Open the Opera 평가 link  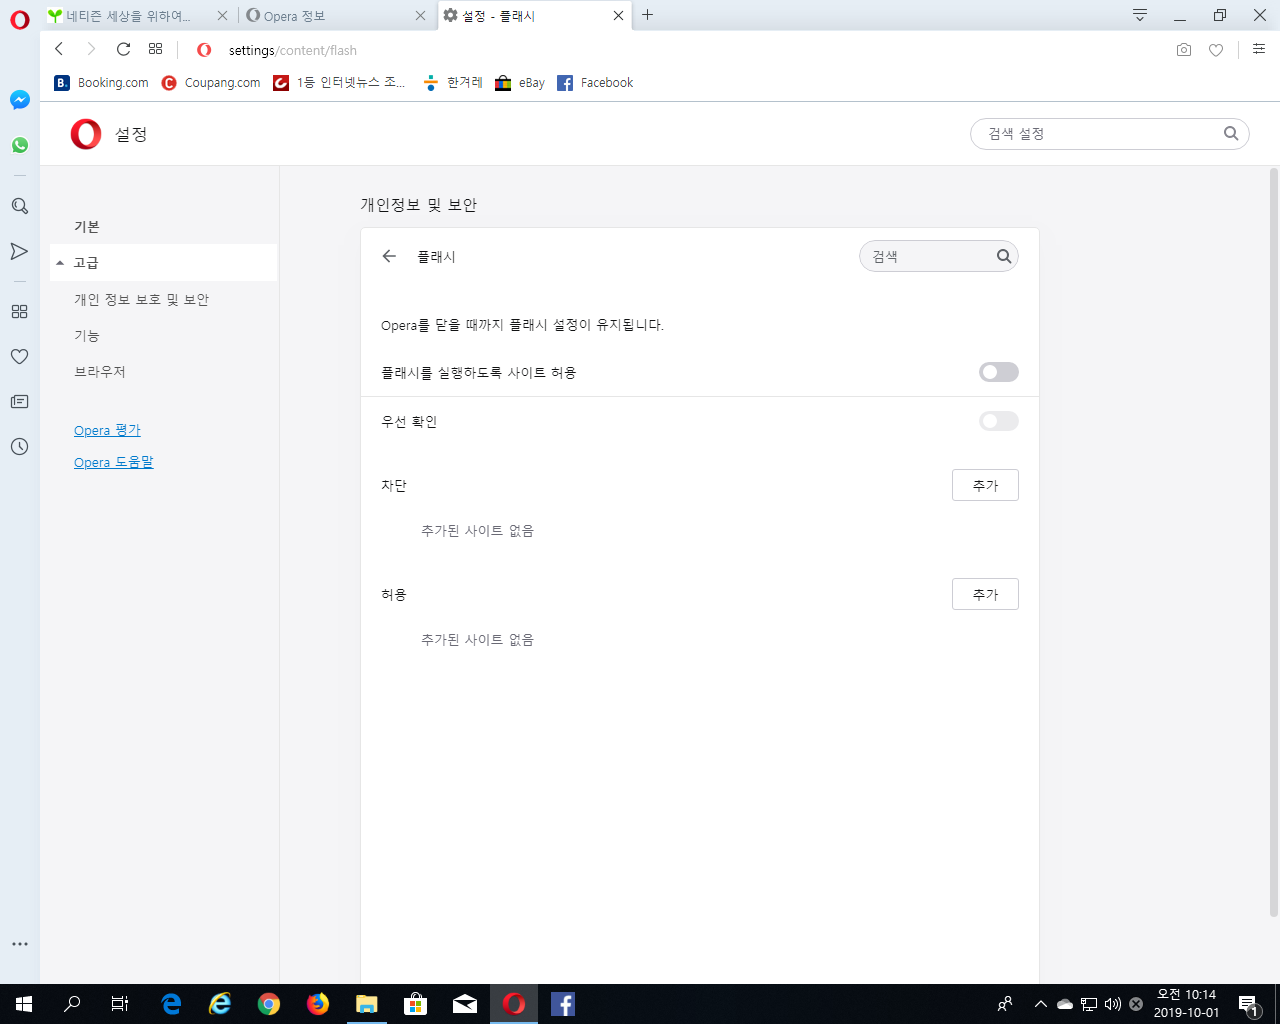(107, 430)
